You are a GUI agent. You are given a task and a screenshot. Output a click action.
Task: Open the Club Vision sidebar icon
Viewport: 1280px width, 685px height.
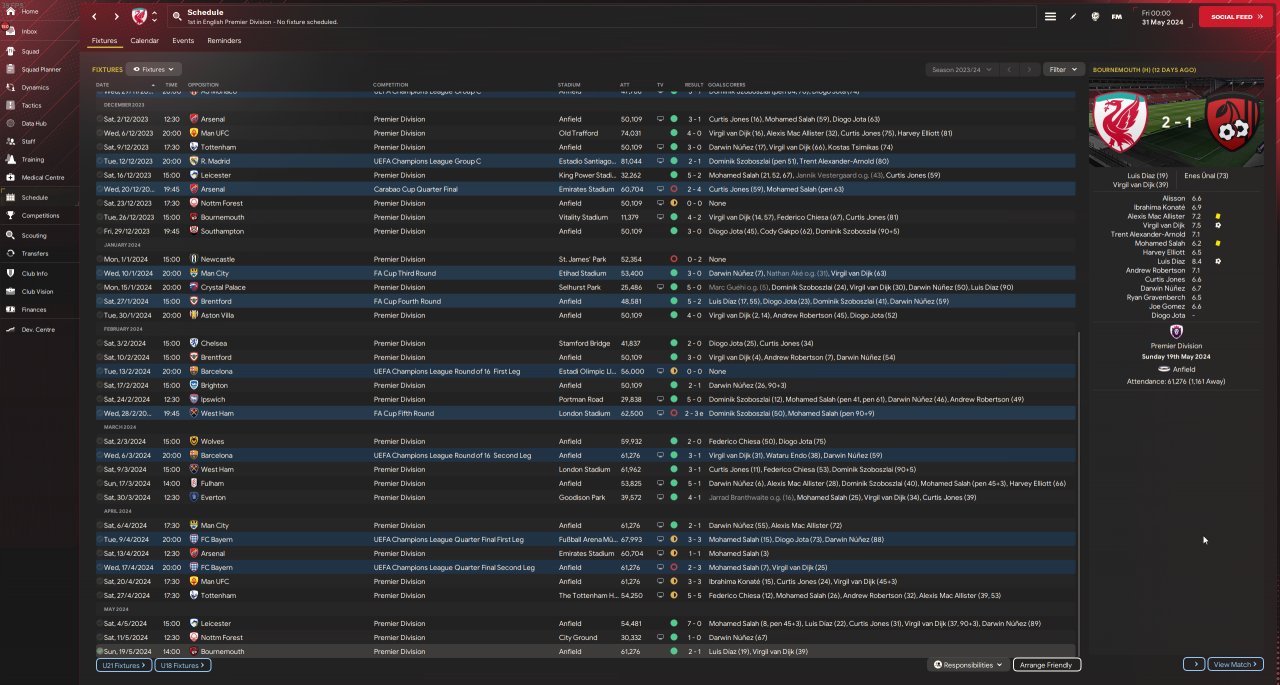coord(9,291)
